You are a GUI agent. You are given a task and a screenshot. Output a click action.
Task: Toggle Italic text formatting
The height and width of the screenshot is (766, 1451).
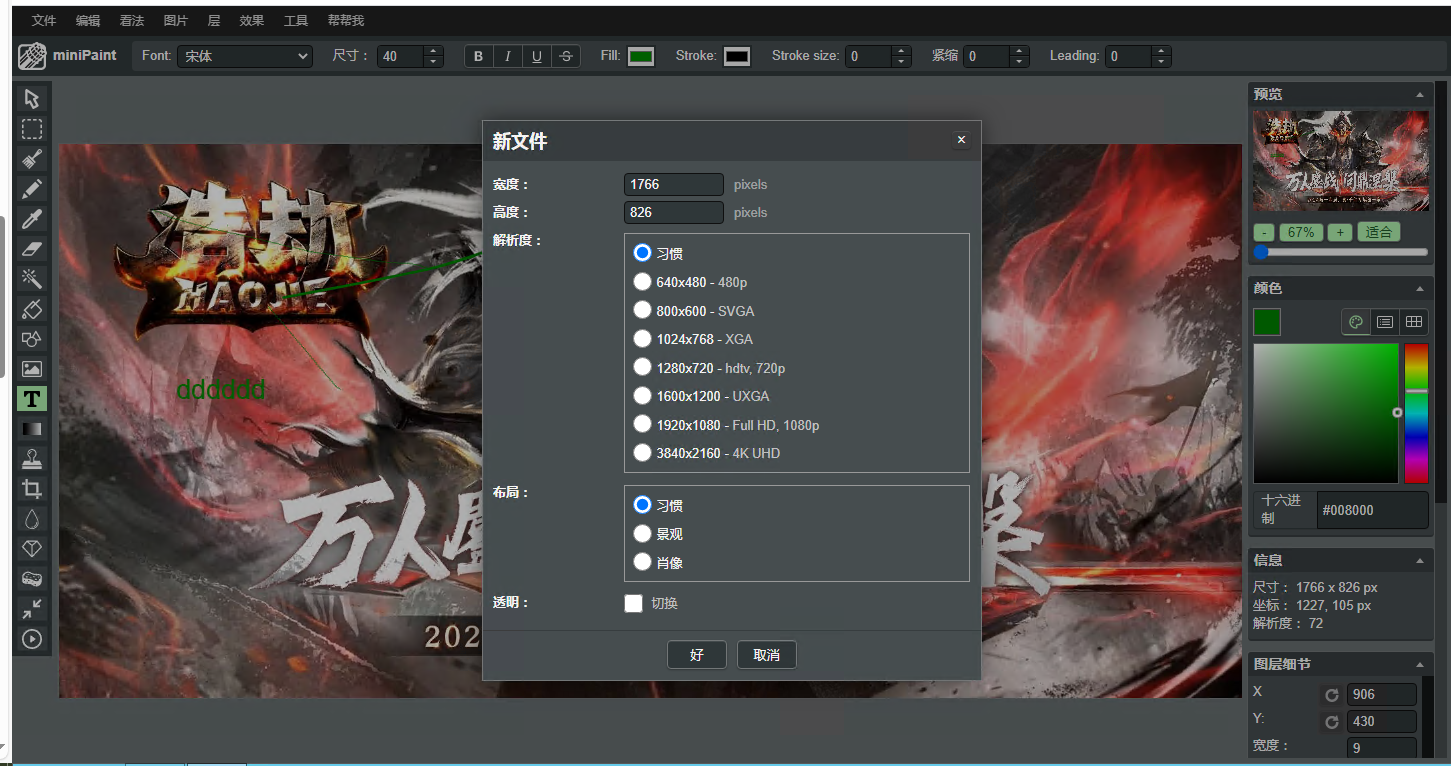pos(507,56)
